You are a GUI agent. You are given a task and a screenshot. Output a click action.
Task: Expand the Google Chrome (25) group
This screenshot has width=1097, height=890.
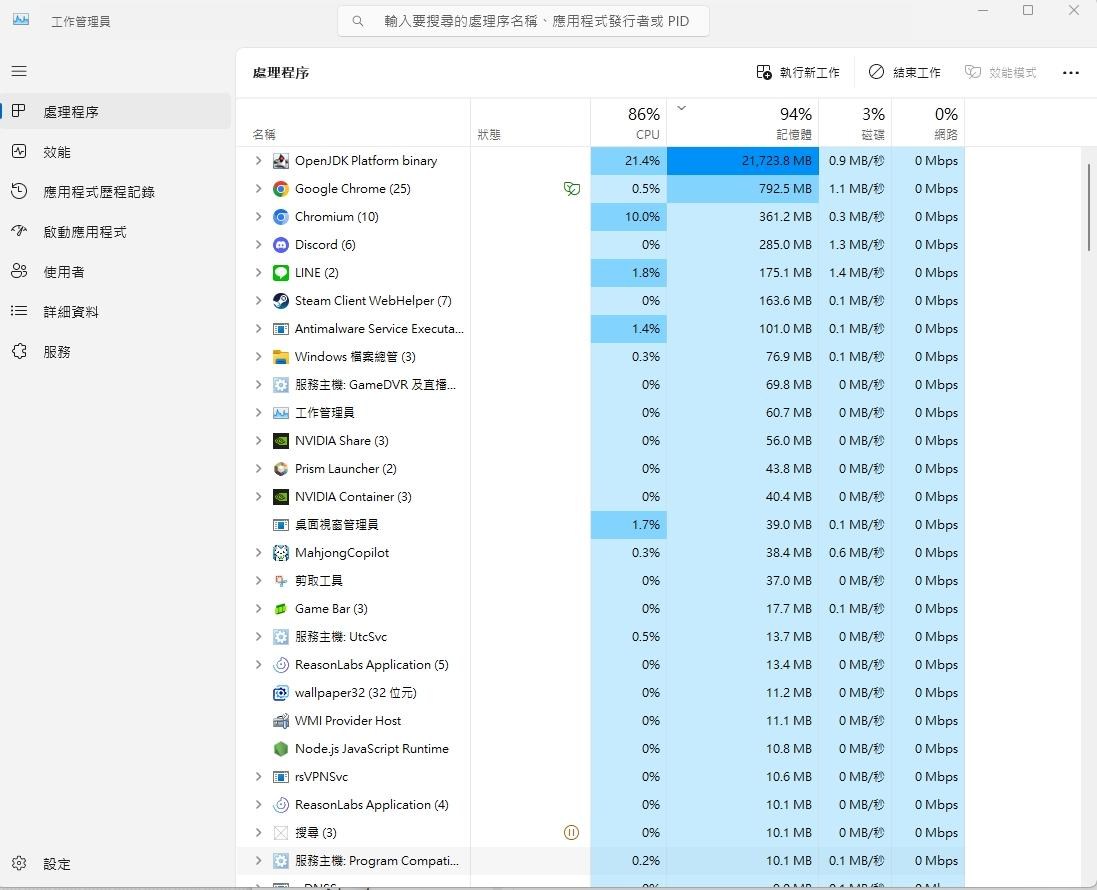[258, 189]
